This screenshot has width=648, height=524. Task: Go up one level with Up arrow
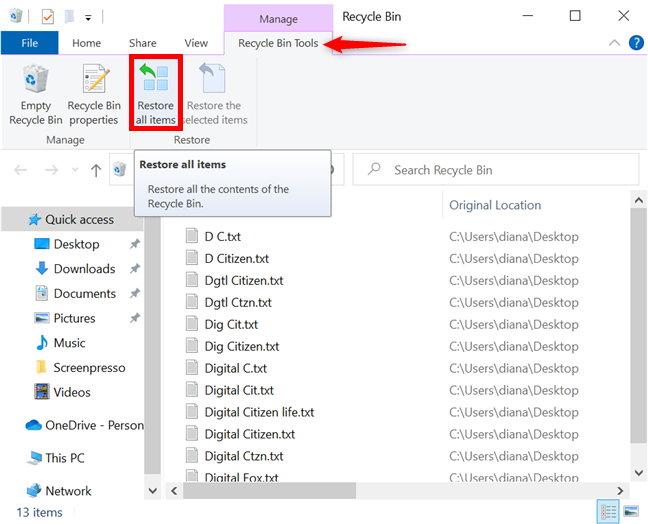(96, 170)
